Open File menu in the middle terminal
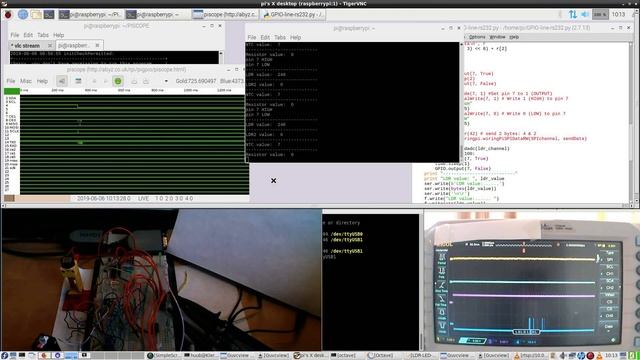 252,37
